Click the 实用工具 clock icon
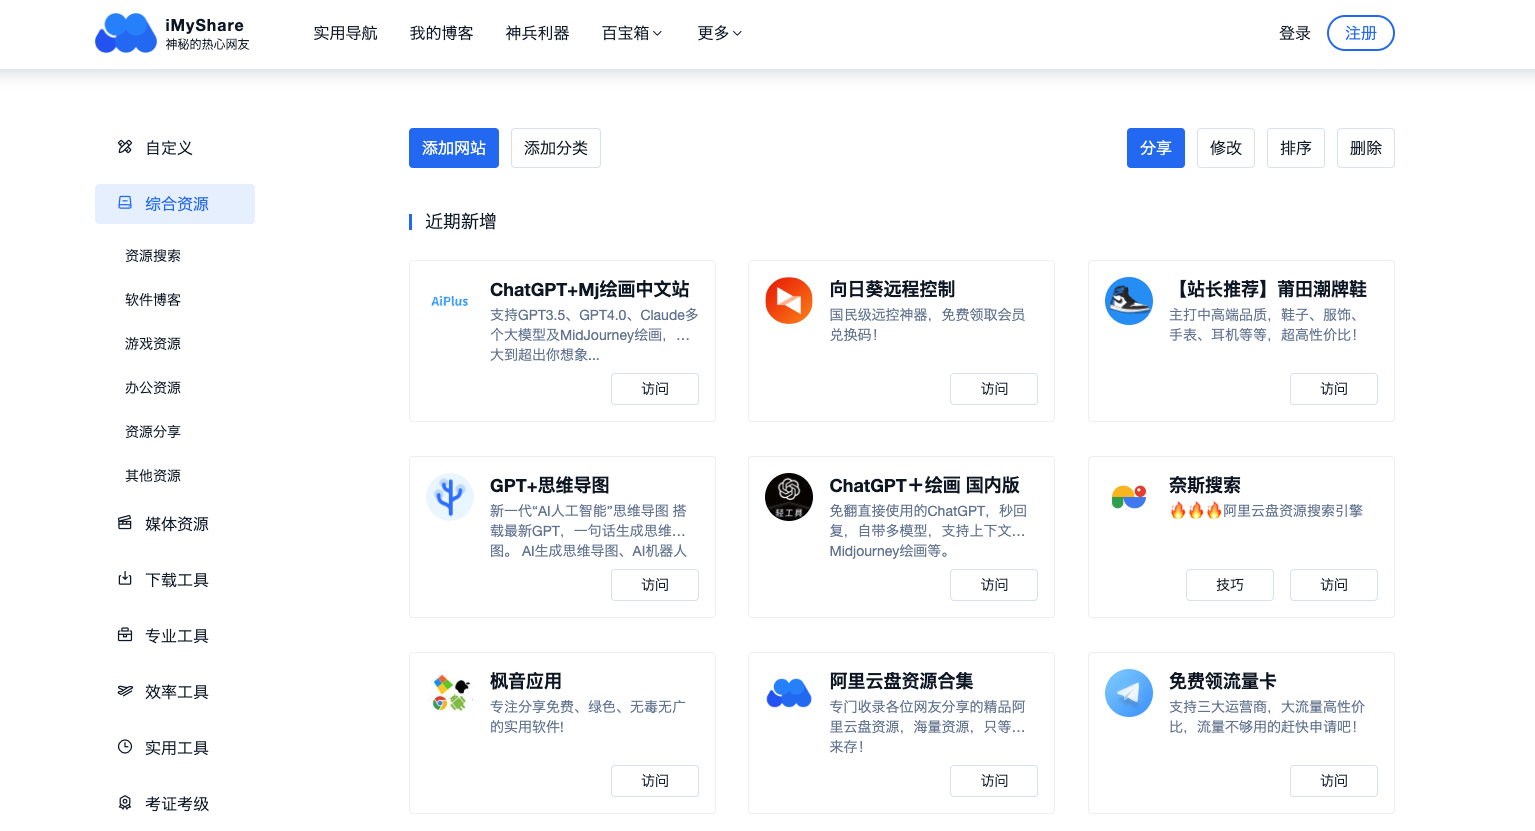The image size is (1535, 831). [125, 747]
